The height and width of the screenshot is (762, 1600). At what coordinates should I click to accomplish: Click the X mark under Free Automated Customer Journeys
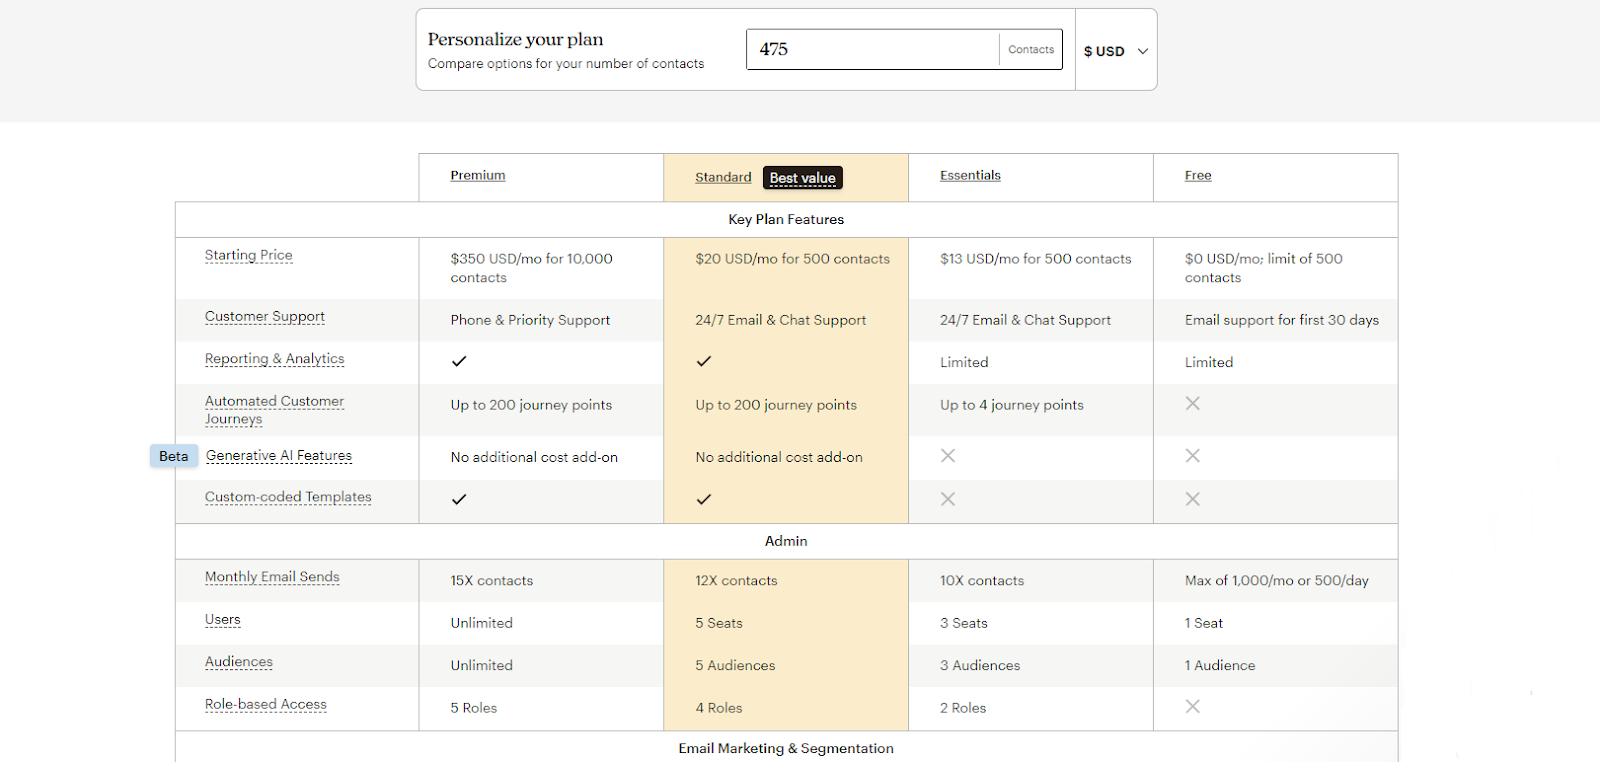(1191, 403)
